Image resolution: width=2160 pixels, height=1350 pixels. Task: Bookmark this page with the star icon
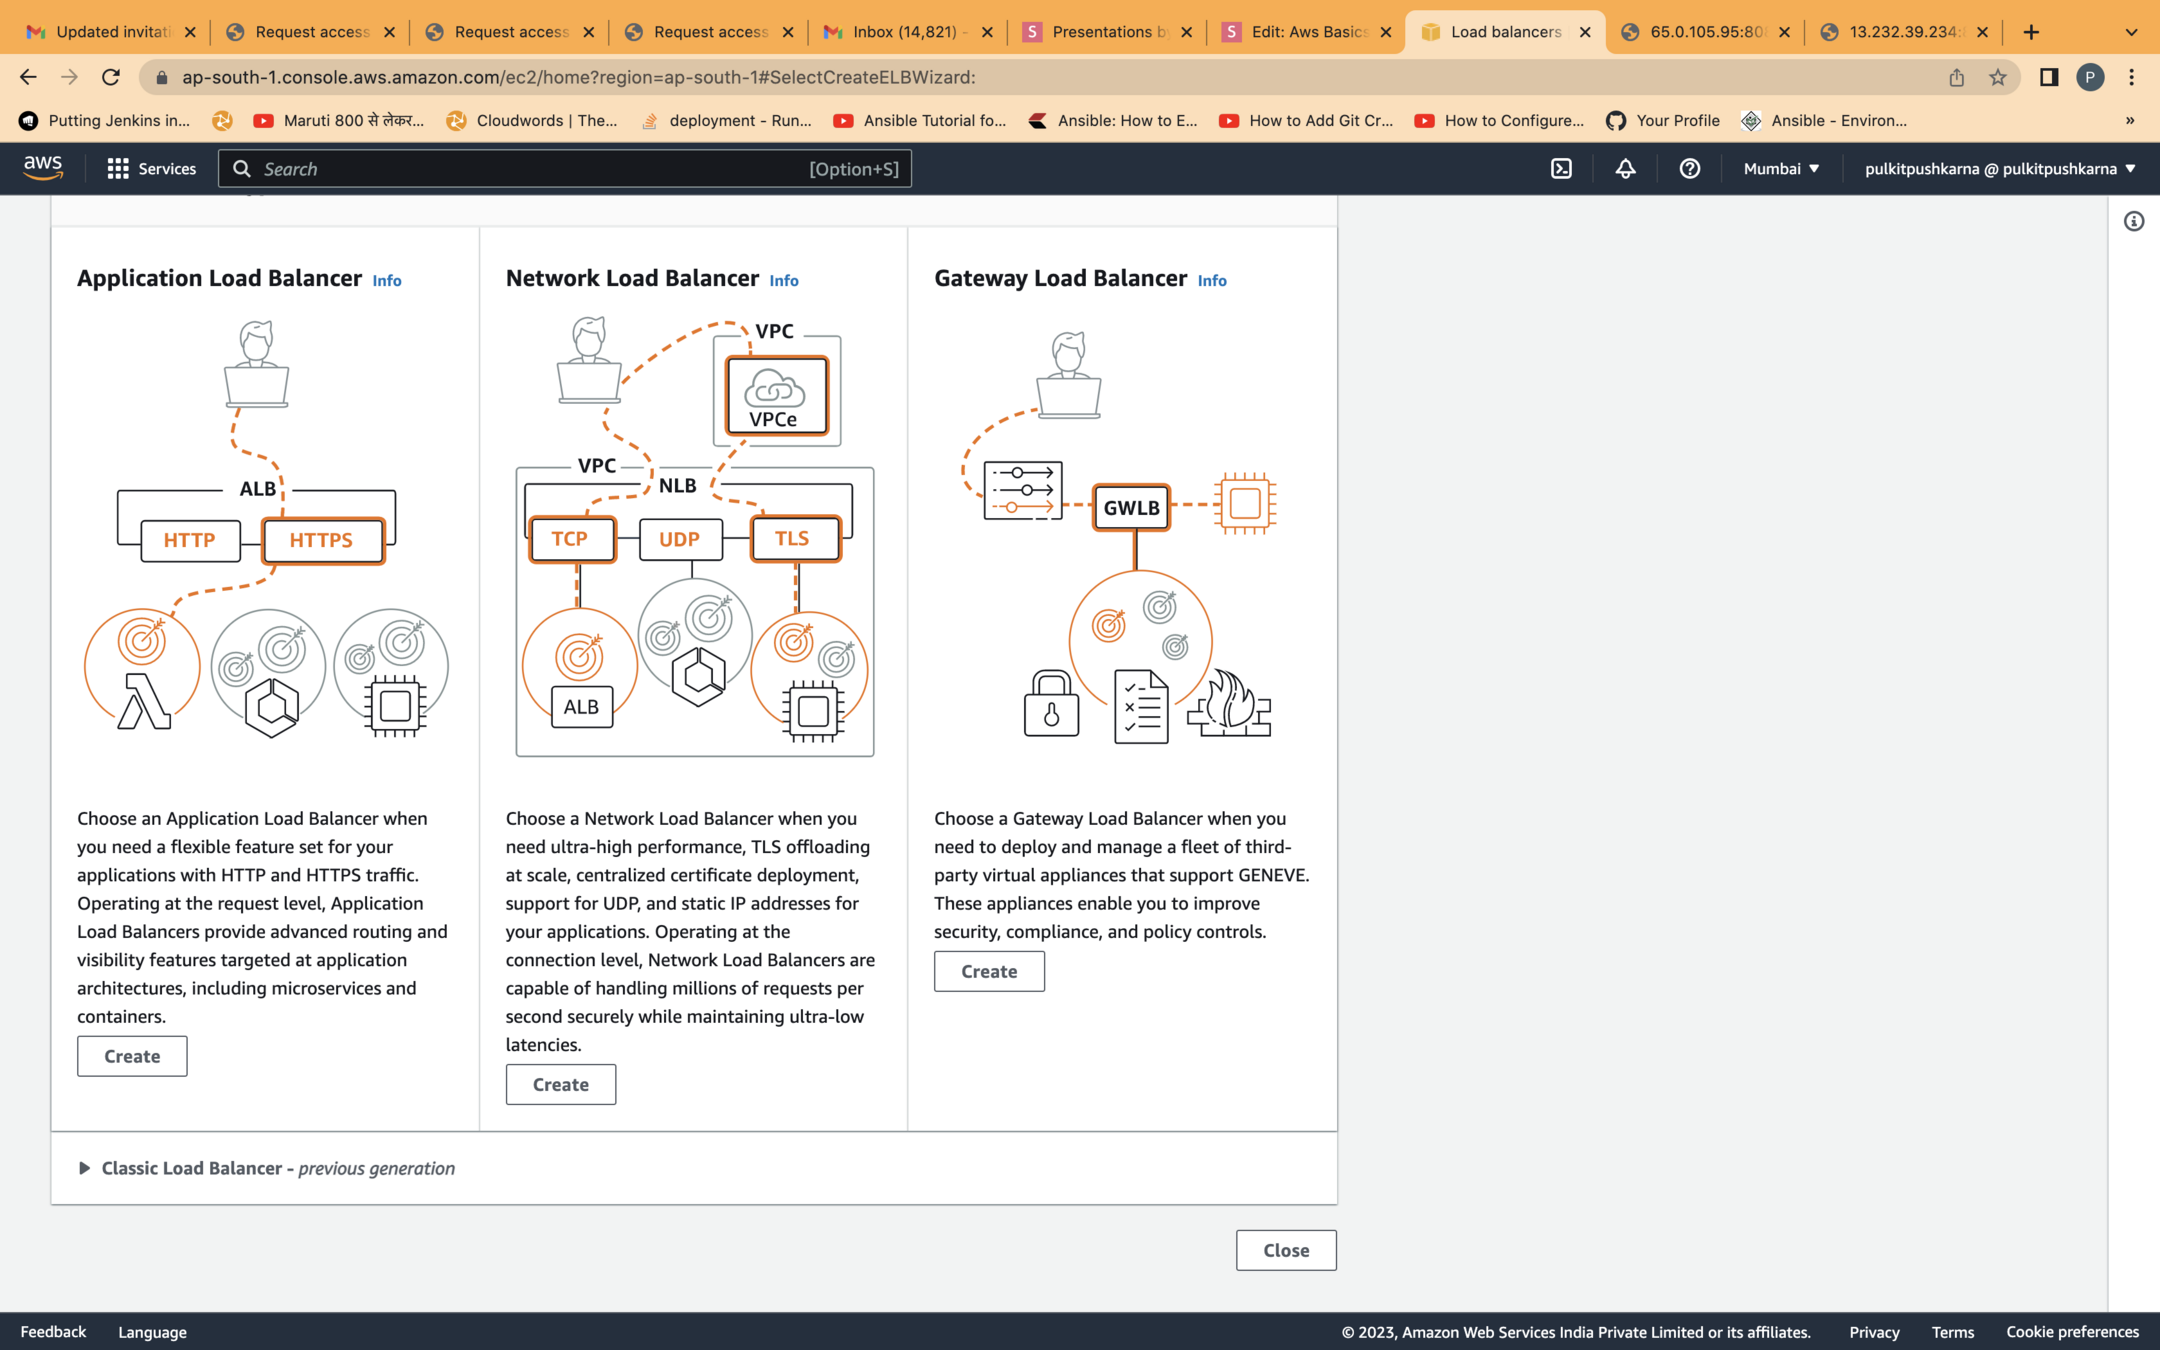click(x=1997, y=77)
